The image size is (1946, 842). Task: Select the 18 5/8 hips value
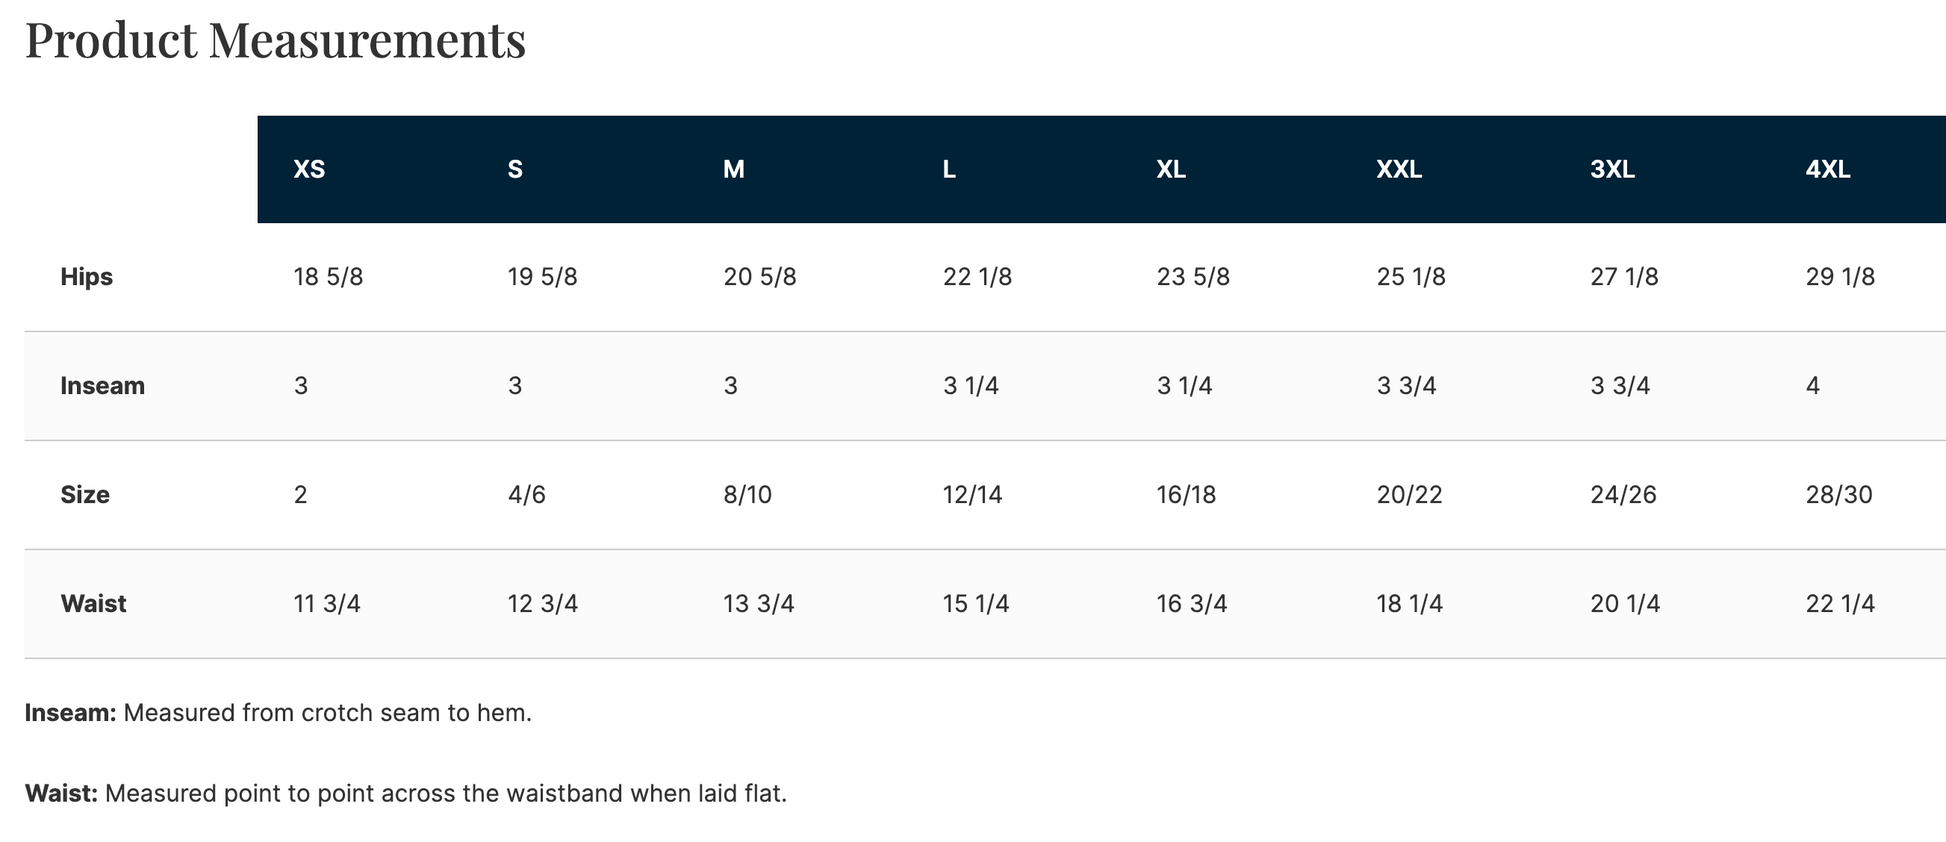click(328, 277)
